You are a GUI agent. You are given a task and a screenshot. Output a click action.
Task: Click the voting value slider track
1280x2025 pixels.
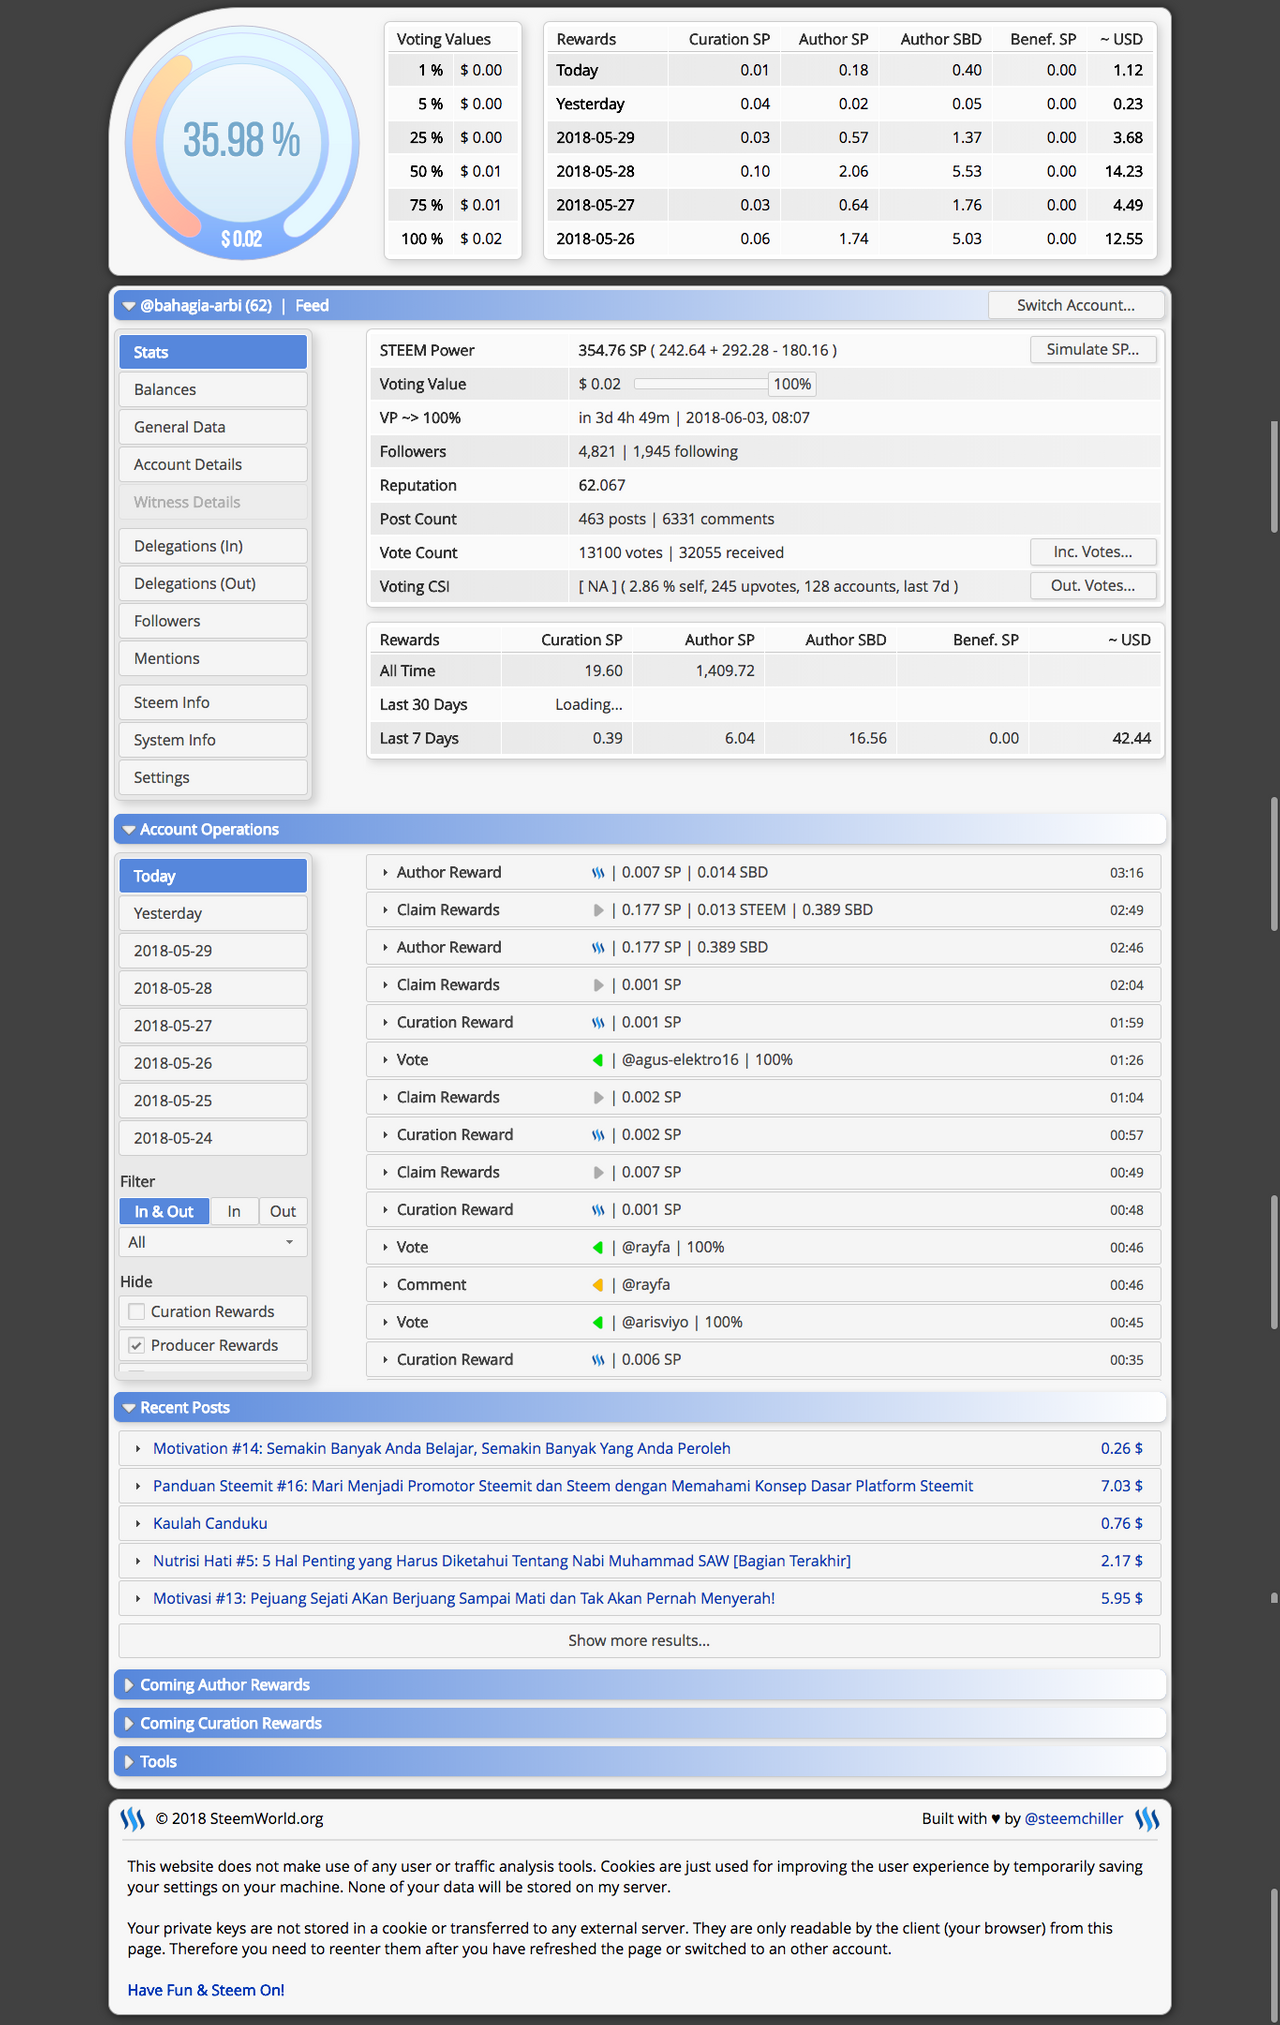pos(701,384)
